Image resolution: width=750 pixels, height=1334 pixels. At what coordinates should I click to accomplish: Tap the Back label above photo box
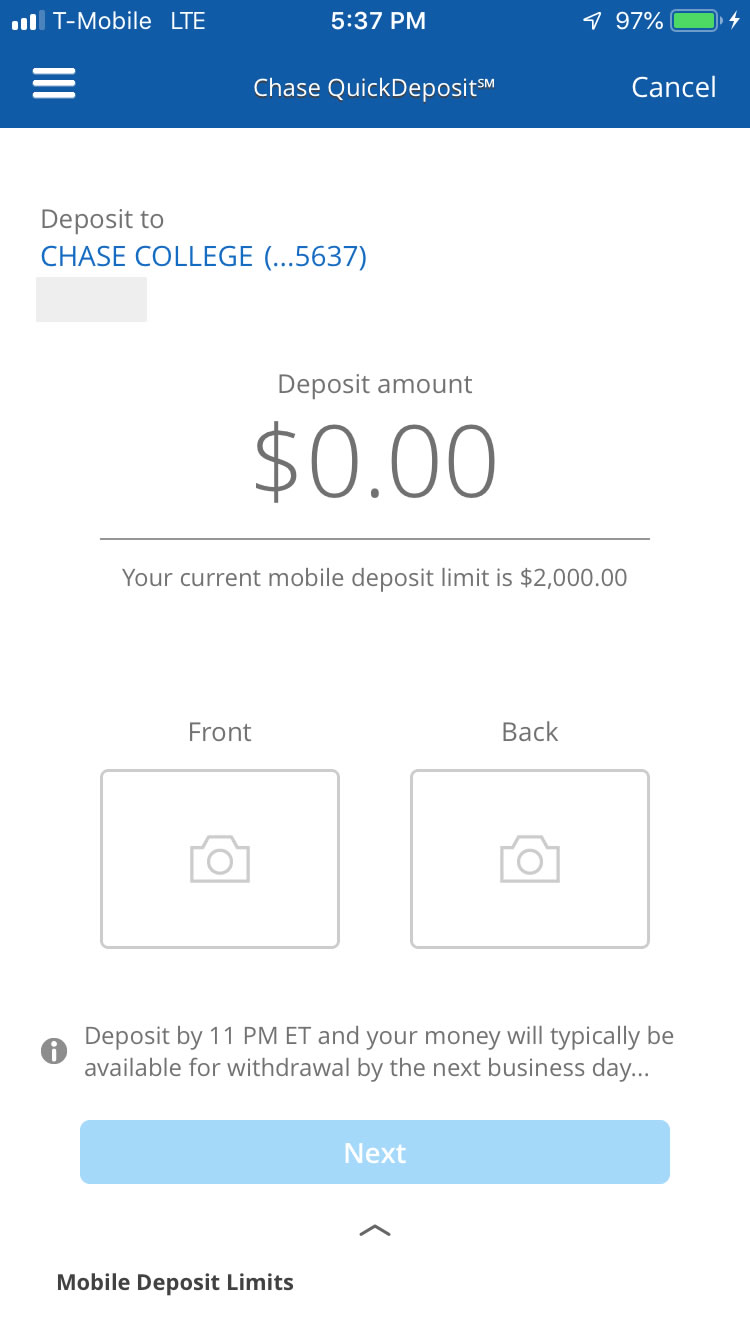click(x=530, y=732)
